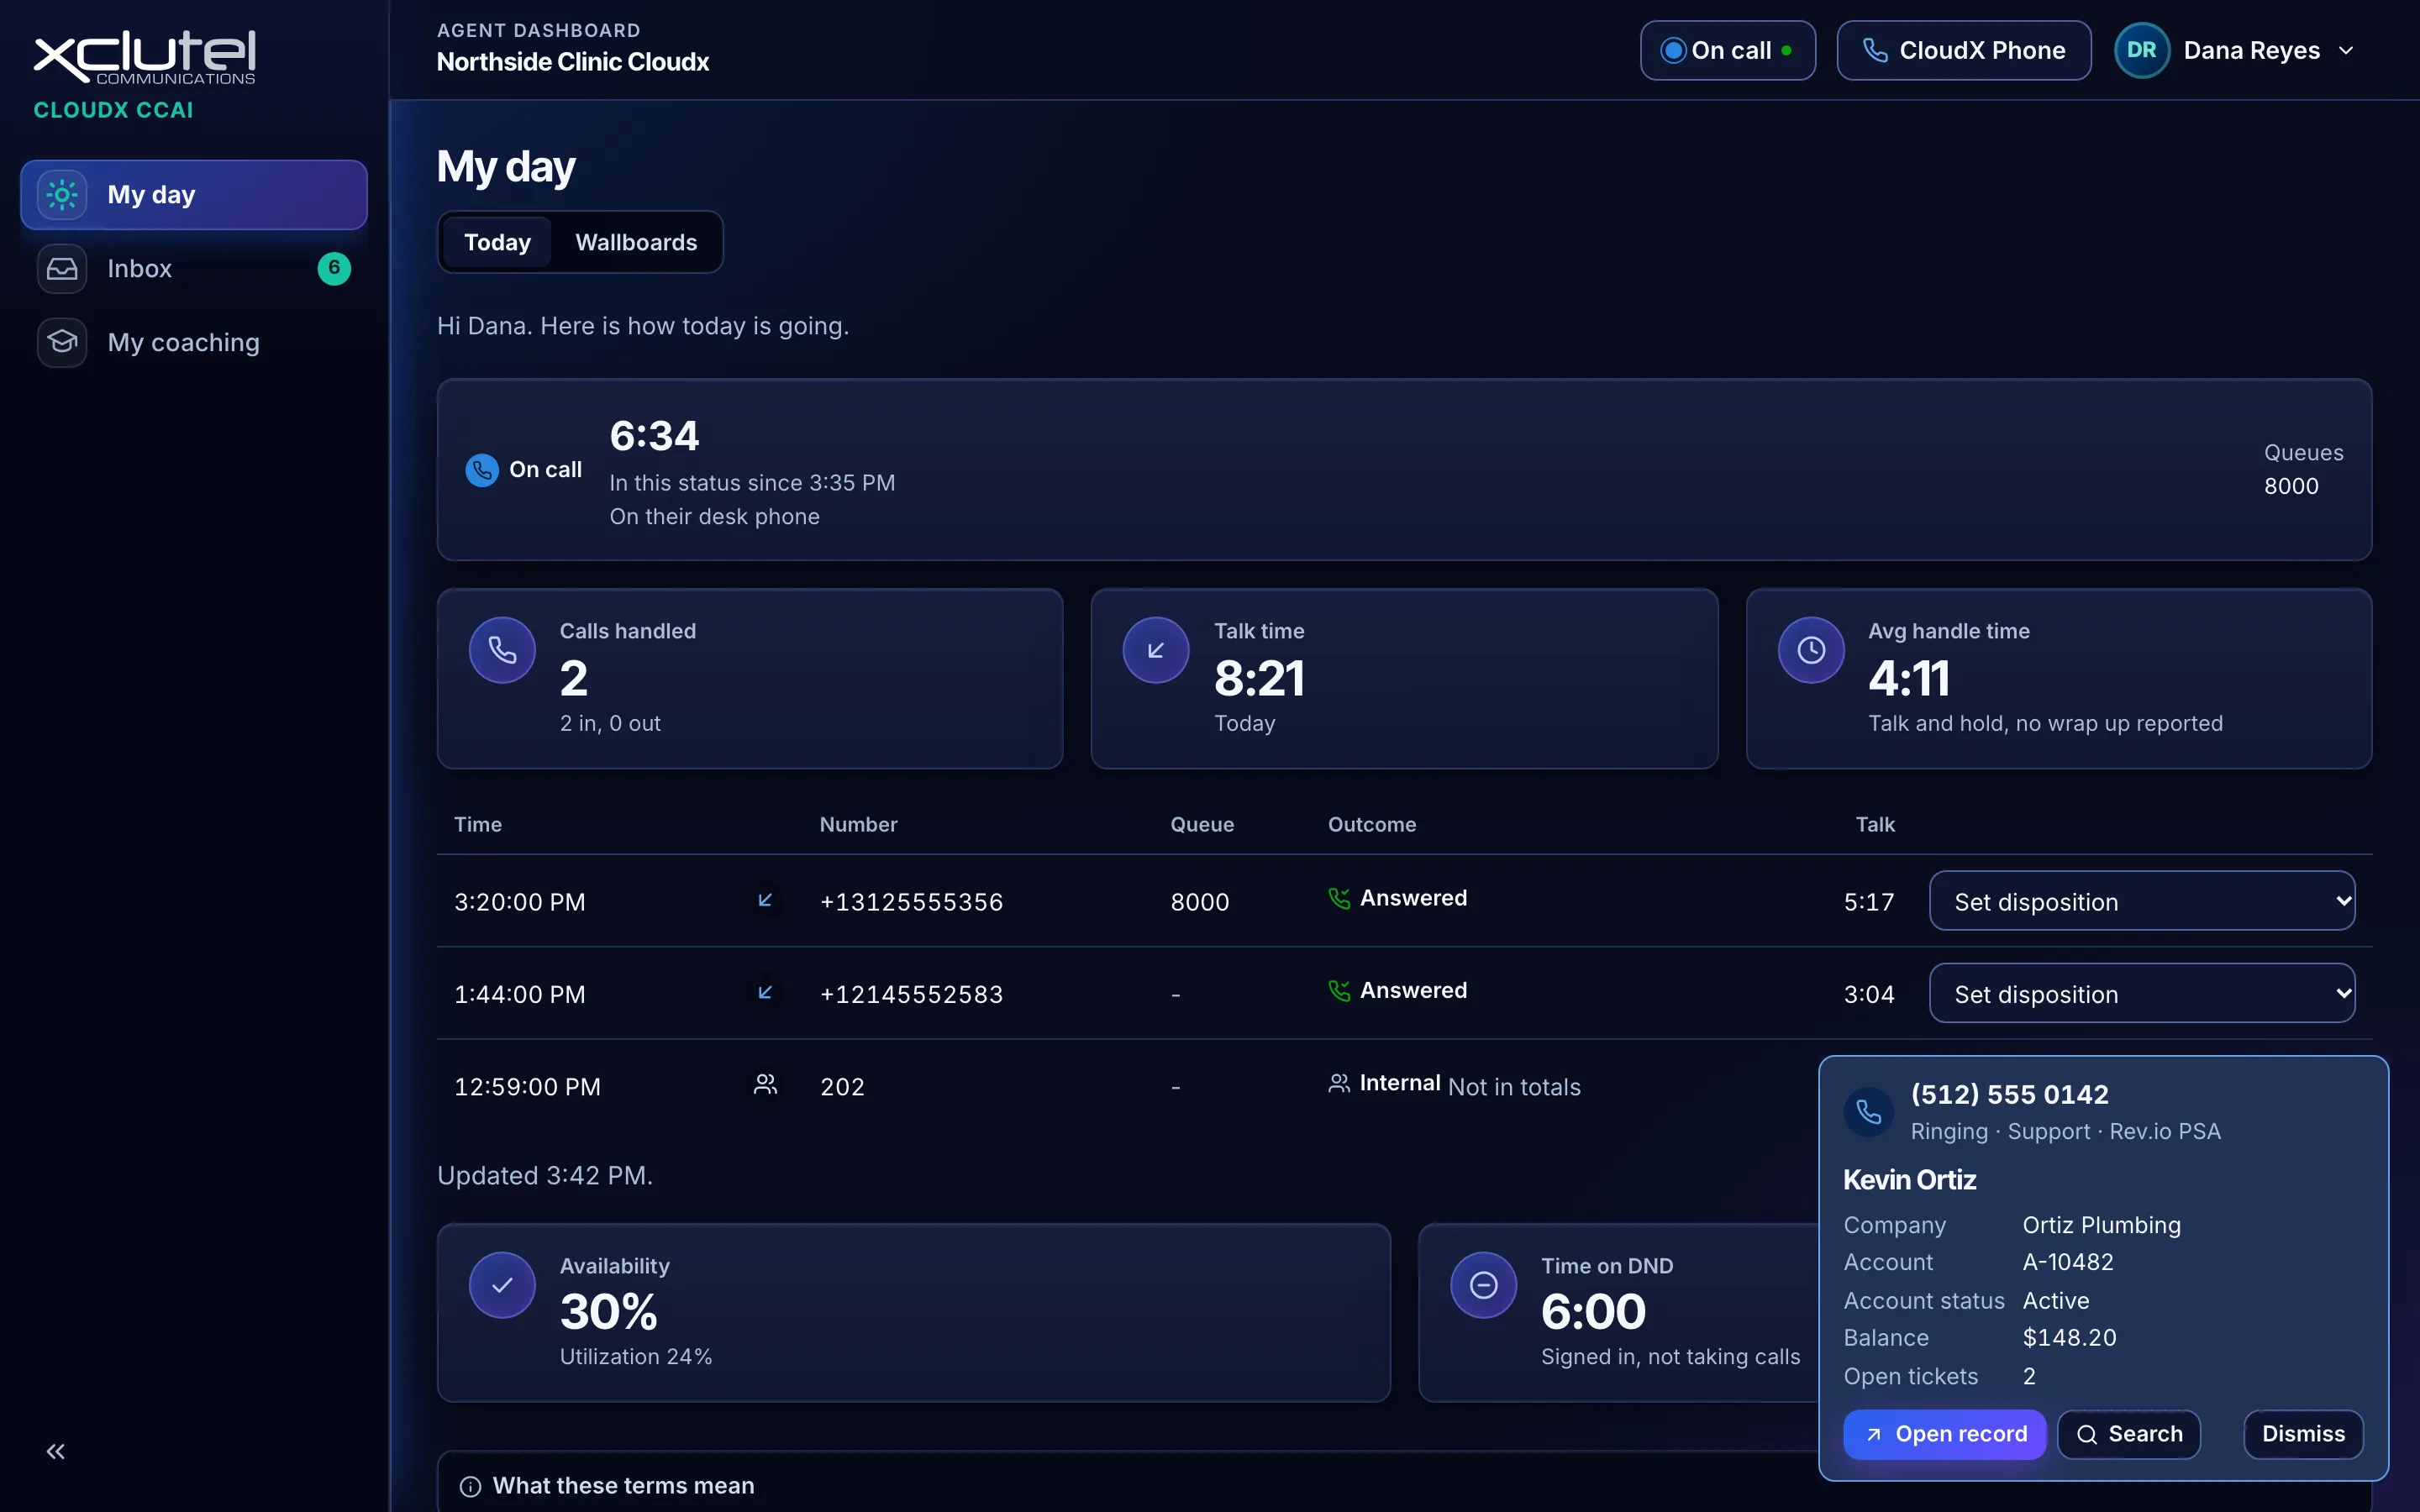The height and width of the screenshot is (1512, 2420).
Task: Open the My day sidebar item
Action: 194,195
